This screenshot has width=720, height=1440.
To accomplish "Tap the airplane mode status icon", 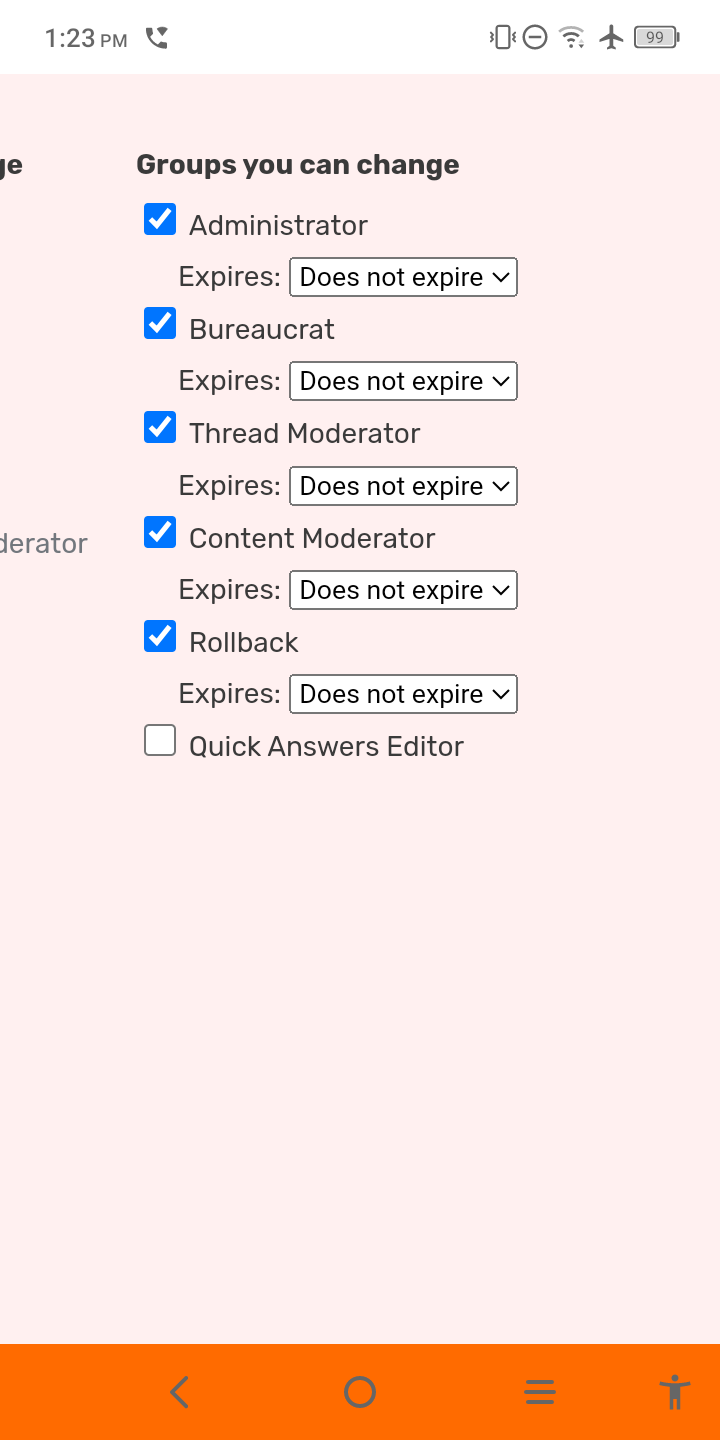I will tap(611, 38).
